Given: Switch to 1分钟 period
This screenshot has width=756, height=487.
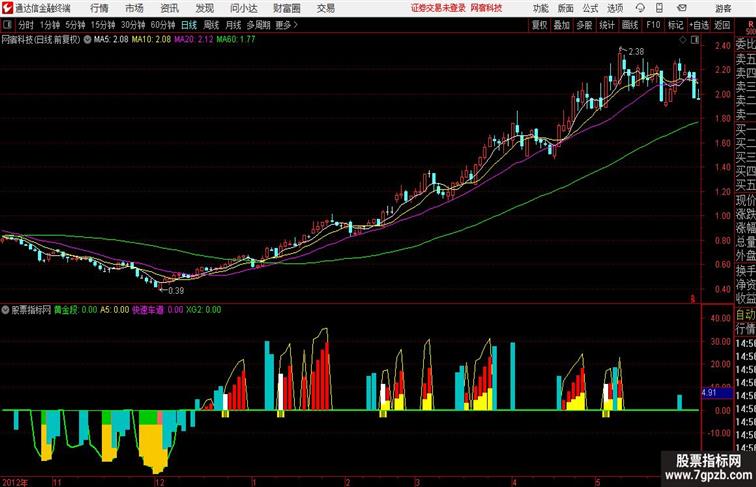Looking at the screenshot, I should 49,25.
